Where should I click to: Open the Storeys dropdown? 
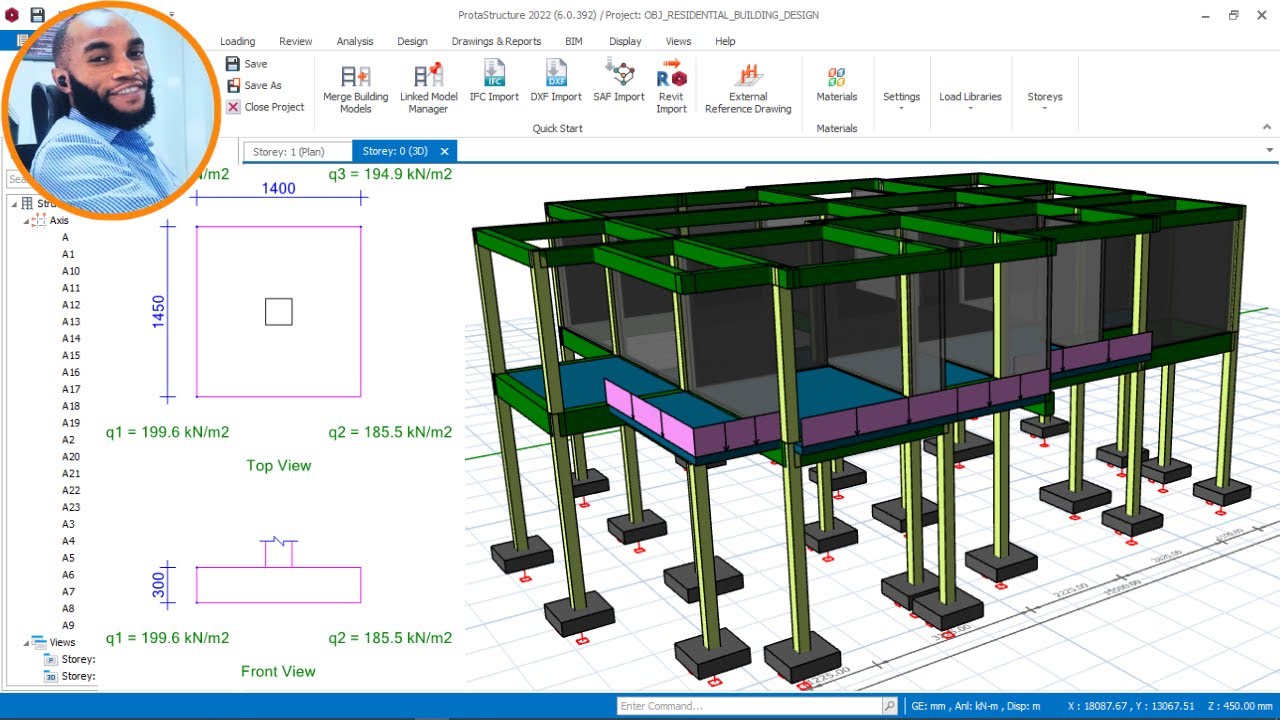1045,99
